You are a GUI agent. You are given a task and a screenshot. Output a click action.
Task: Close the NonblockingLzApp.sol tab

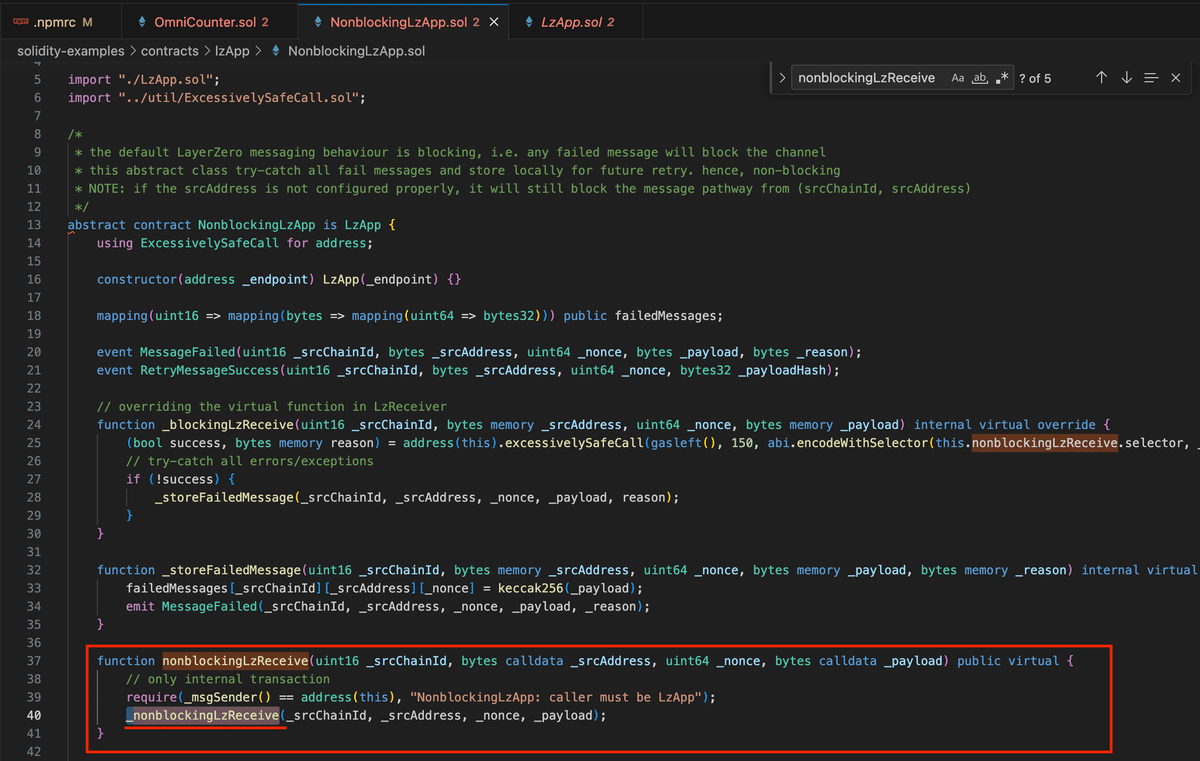pyautogui.click(x=494, y=22)
